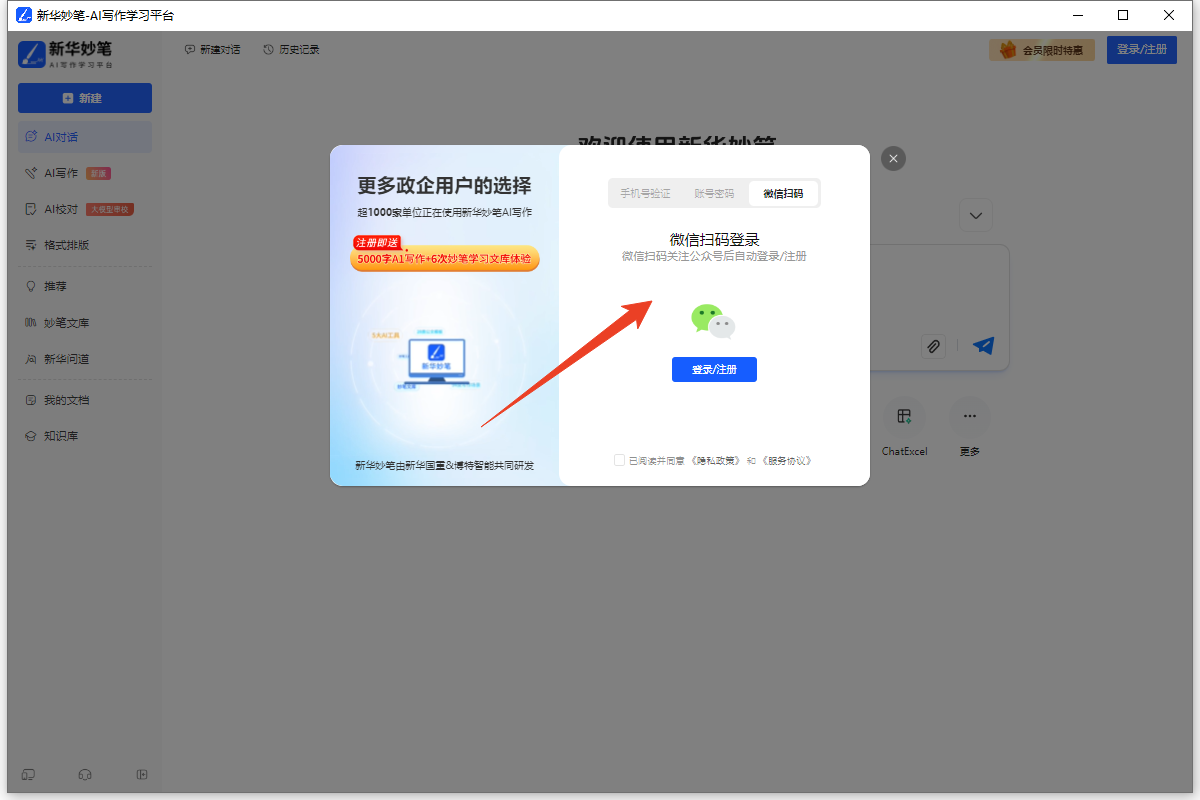
Task: Check the privacy policy agreement checkbox
Action: tap(618, 460)
